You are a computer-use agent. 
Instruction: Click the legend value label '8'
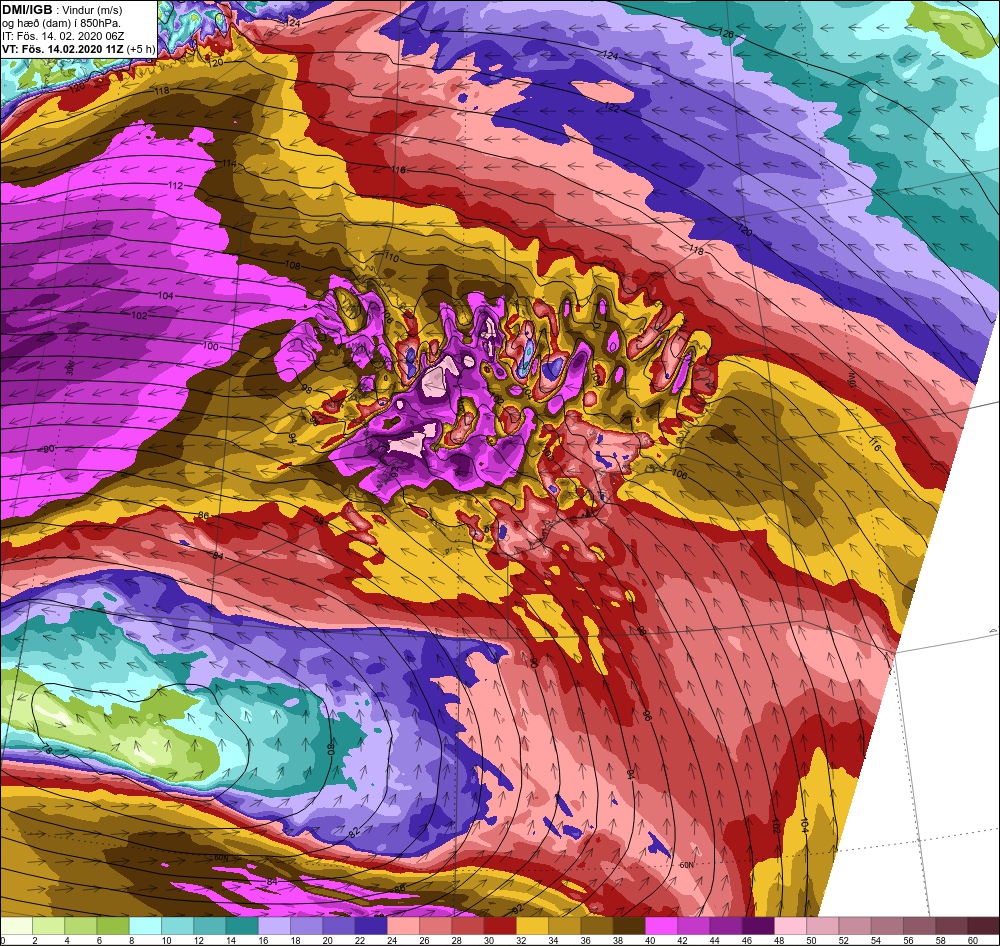(132, 940)
